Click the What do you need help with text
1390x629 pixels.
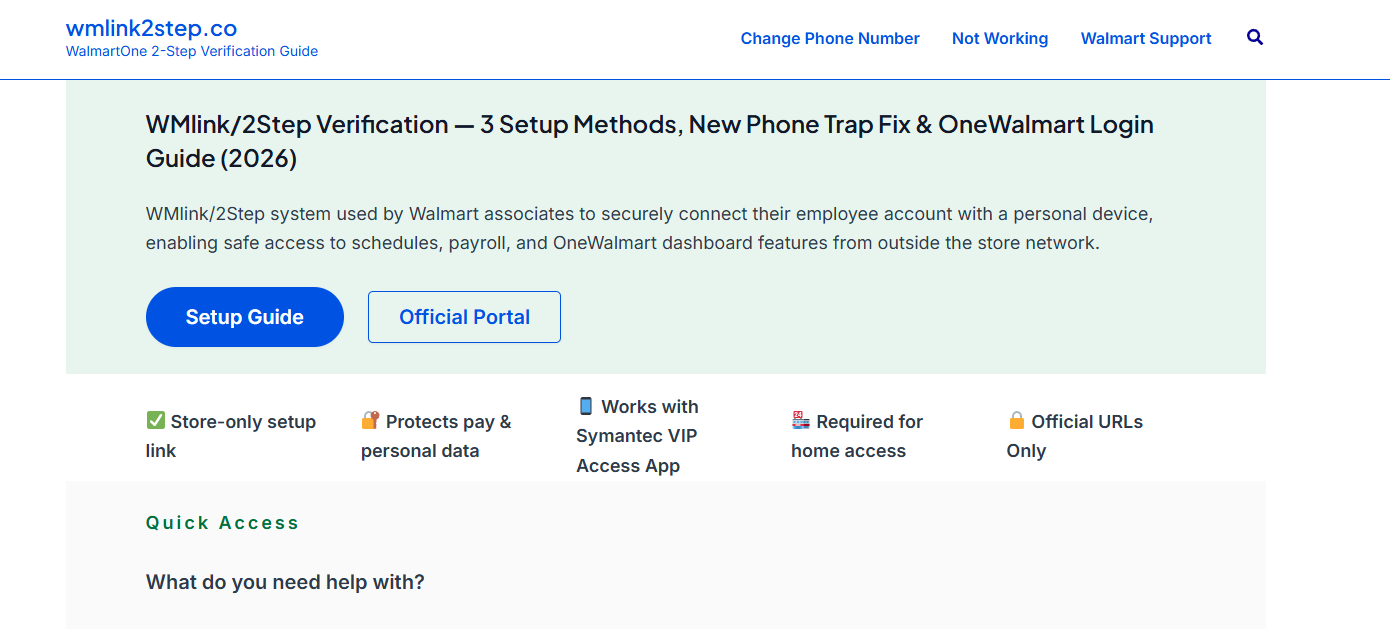284,581
